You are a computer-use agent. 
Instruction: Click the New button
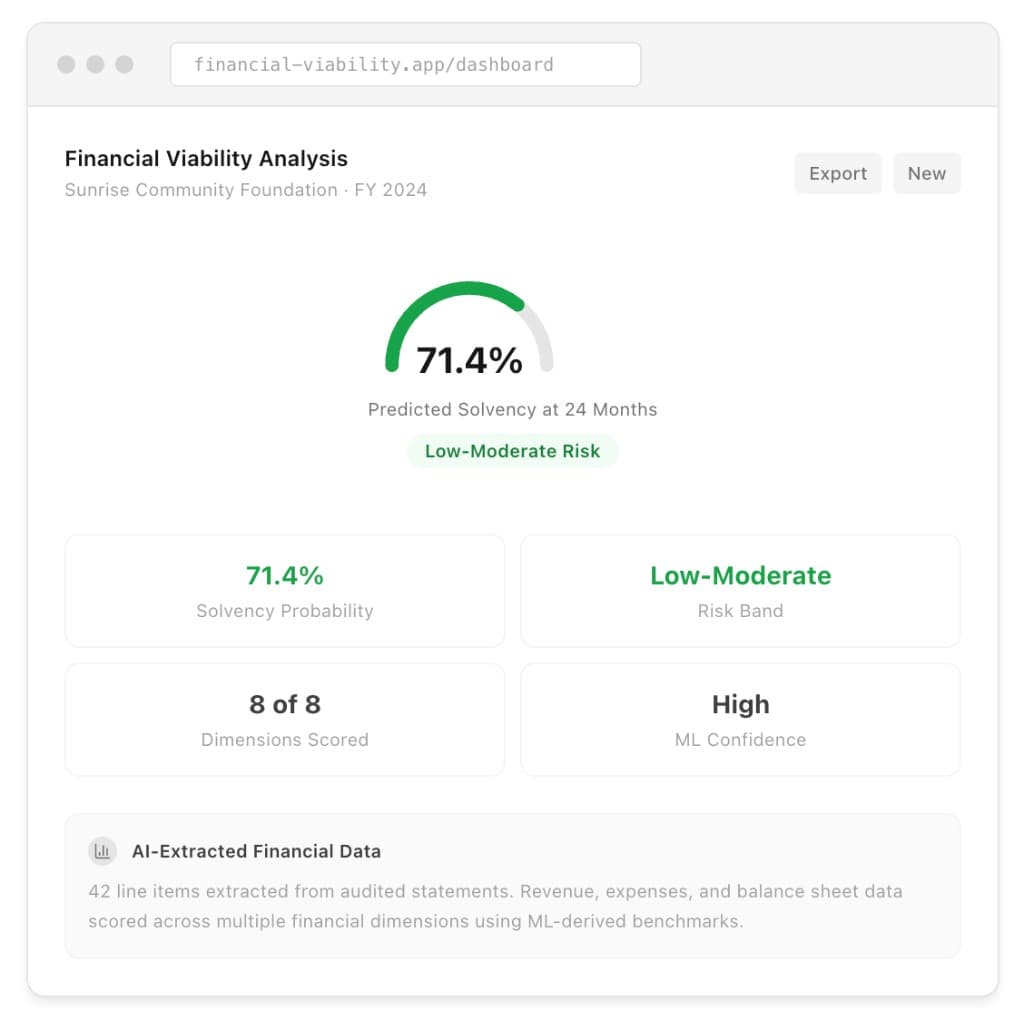coord(926,173)
